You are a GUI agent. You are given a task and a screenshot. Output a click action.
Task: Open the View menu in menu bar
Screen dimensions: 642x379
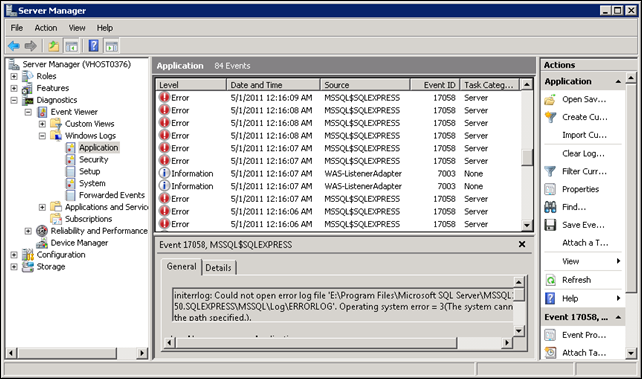(77, 28)
